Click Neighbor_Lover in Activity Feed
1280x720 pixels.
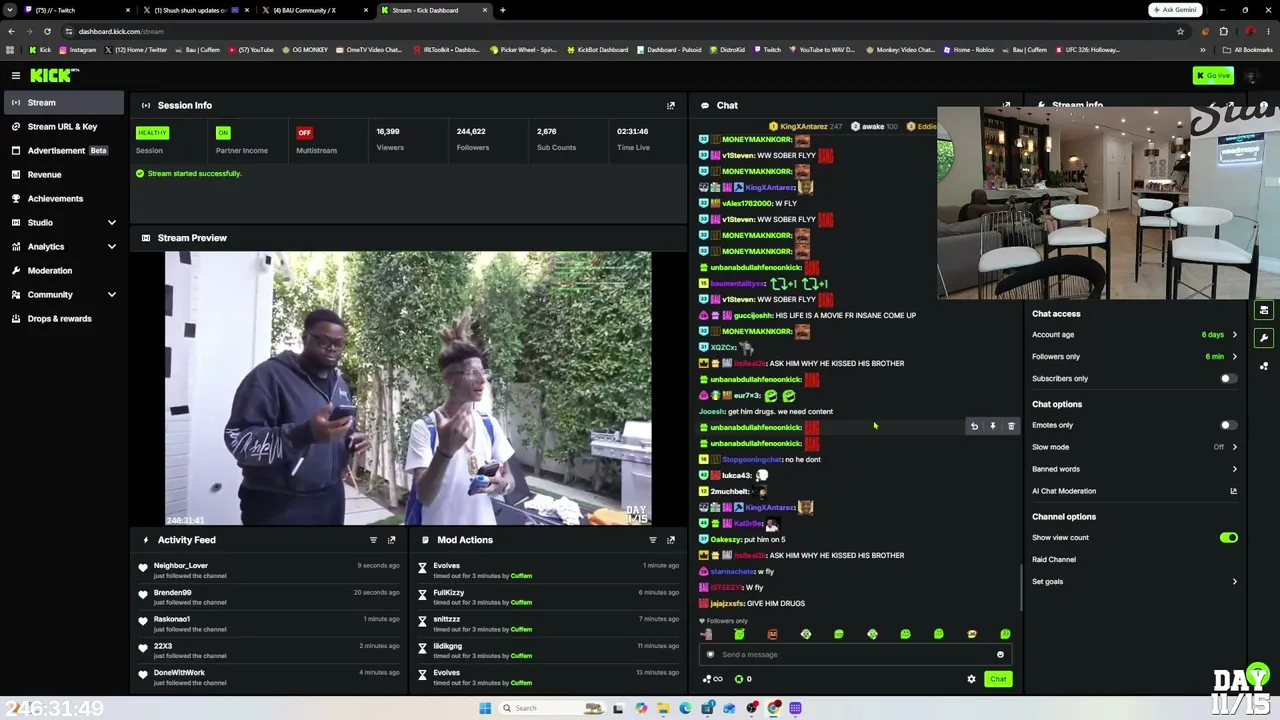181,566
